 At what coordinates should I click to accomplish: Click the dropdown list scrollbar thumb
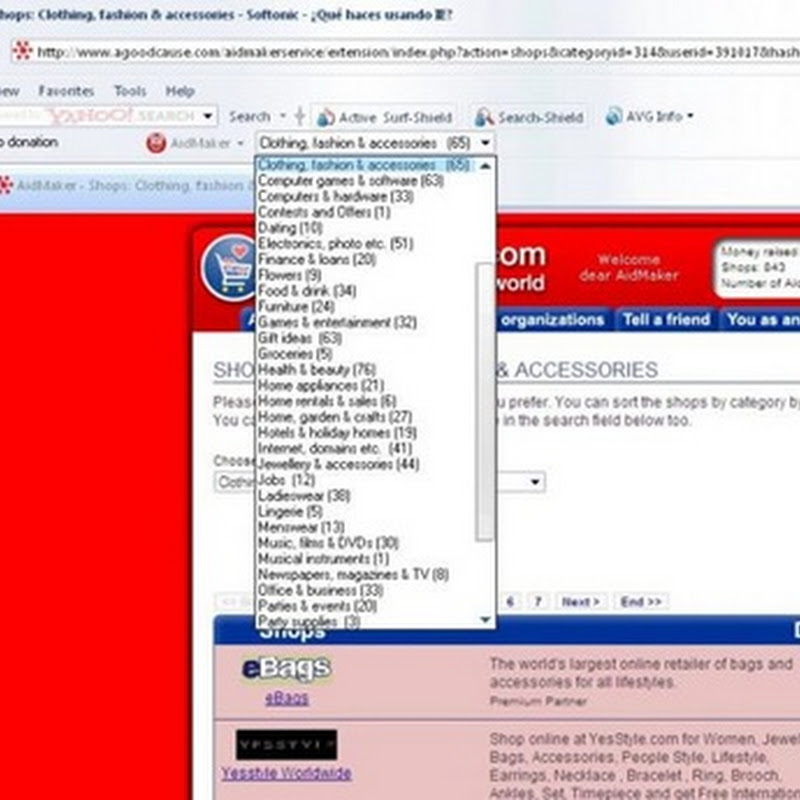click(485, 402)
